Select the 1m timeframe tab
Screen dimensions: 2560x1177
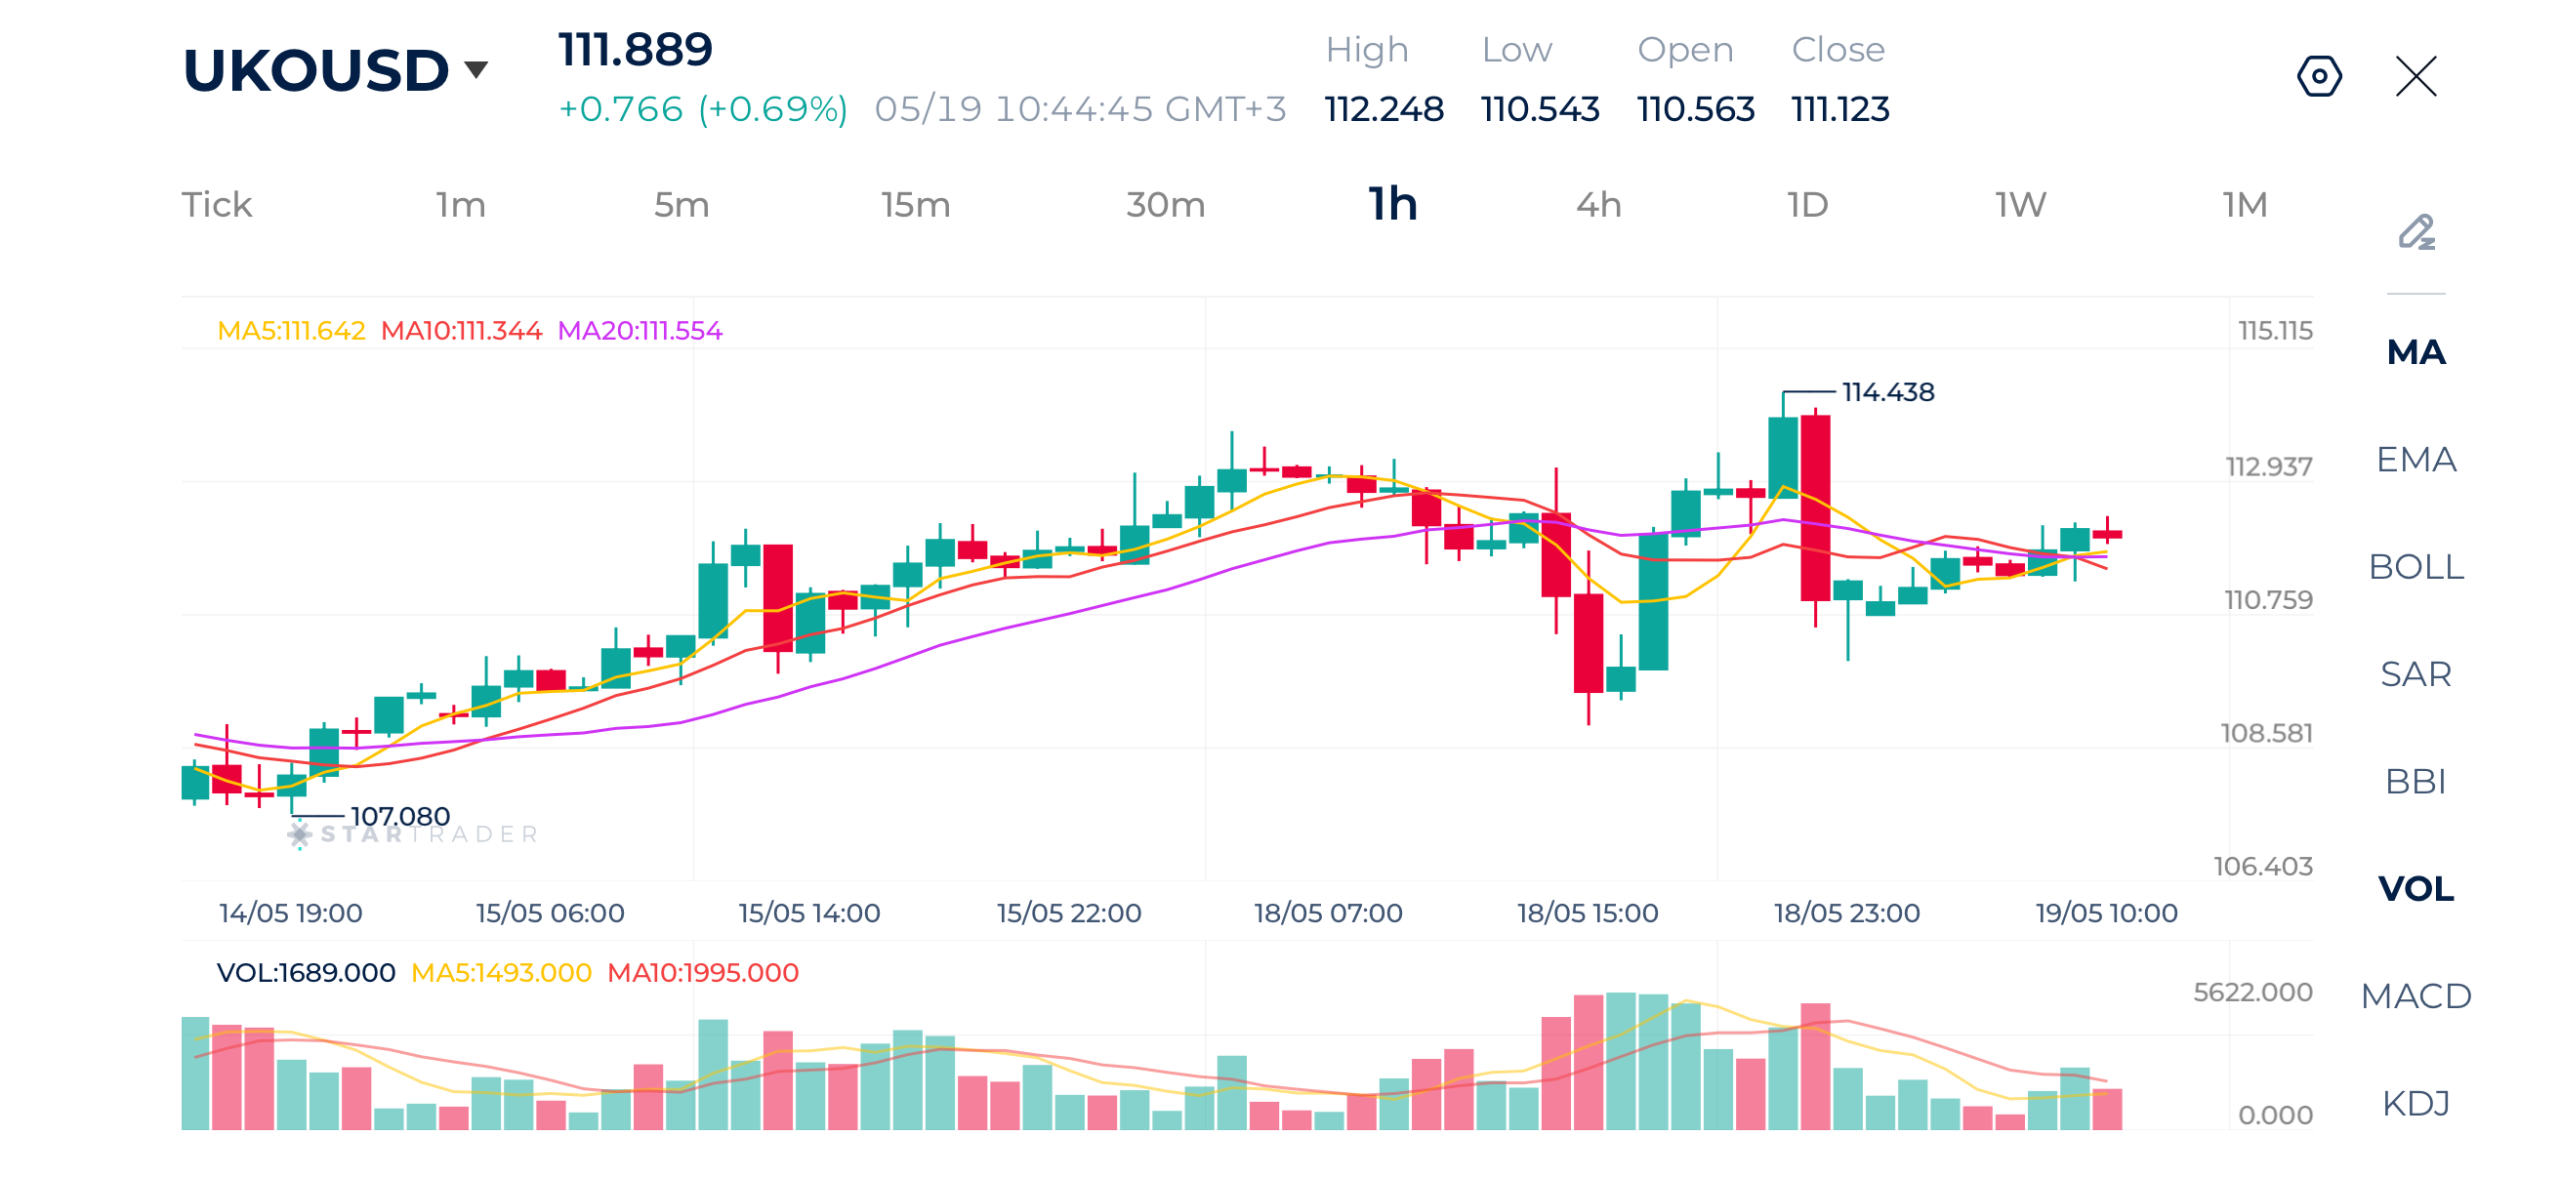[460, 204]
